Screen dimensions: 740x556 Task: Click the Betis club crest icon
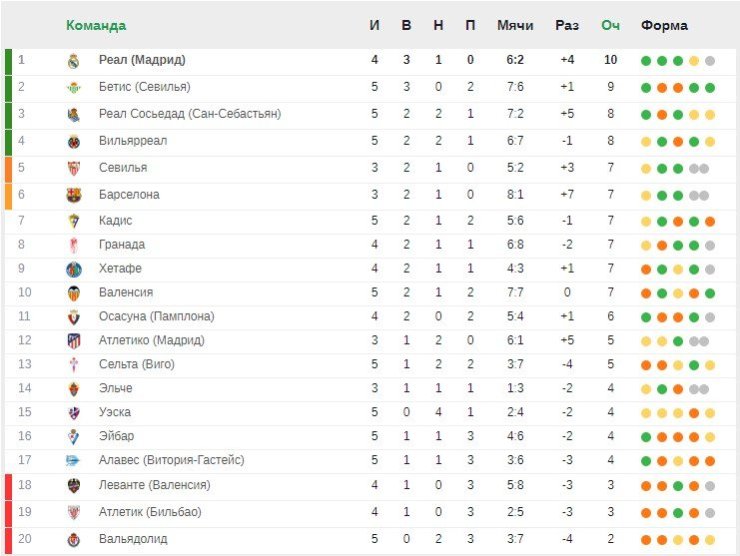click(x=74, y=88)
